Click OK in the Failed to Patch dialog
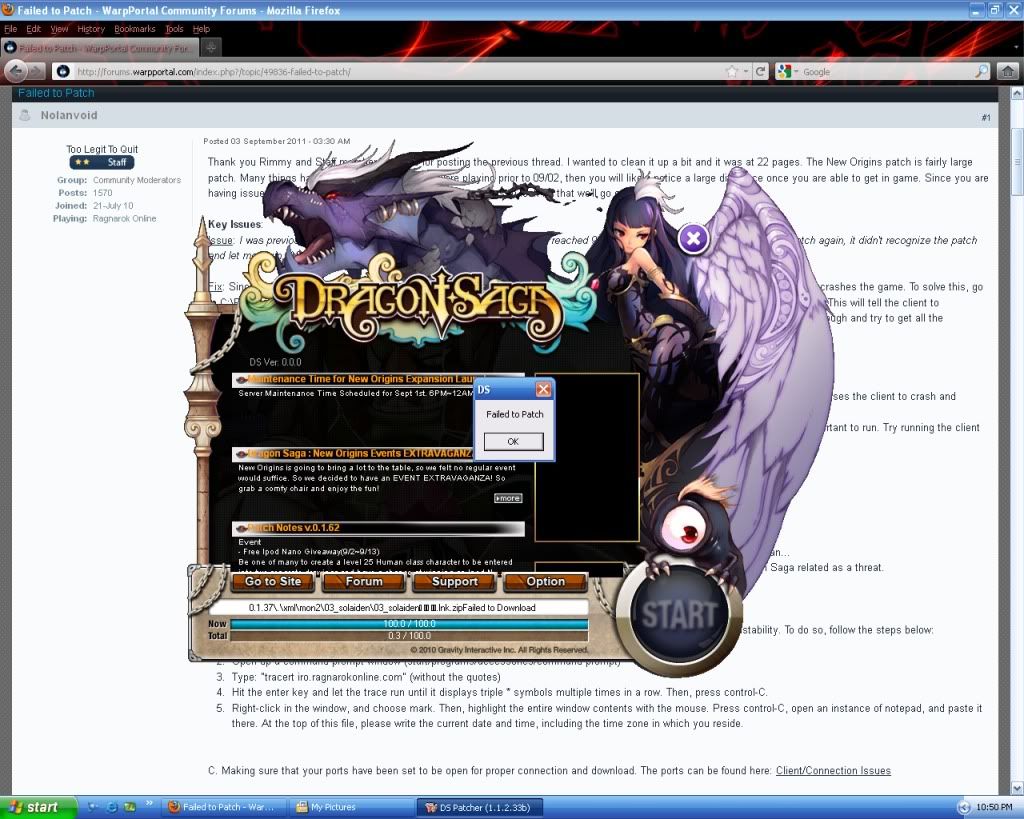The width and height of the screenshot is (1024, 819). [x=513, y=442]
